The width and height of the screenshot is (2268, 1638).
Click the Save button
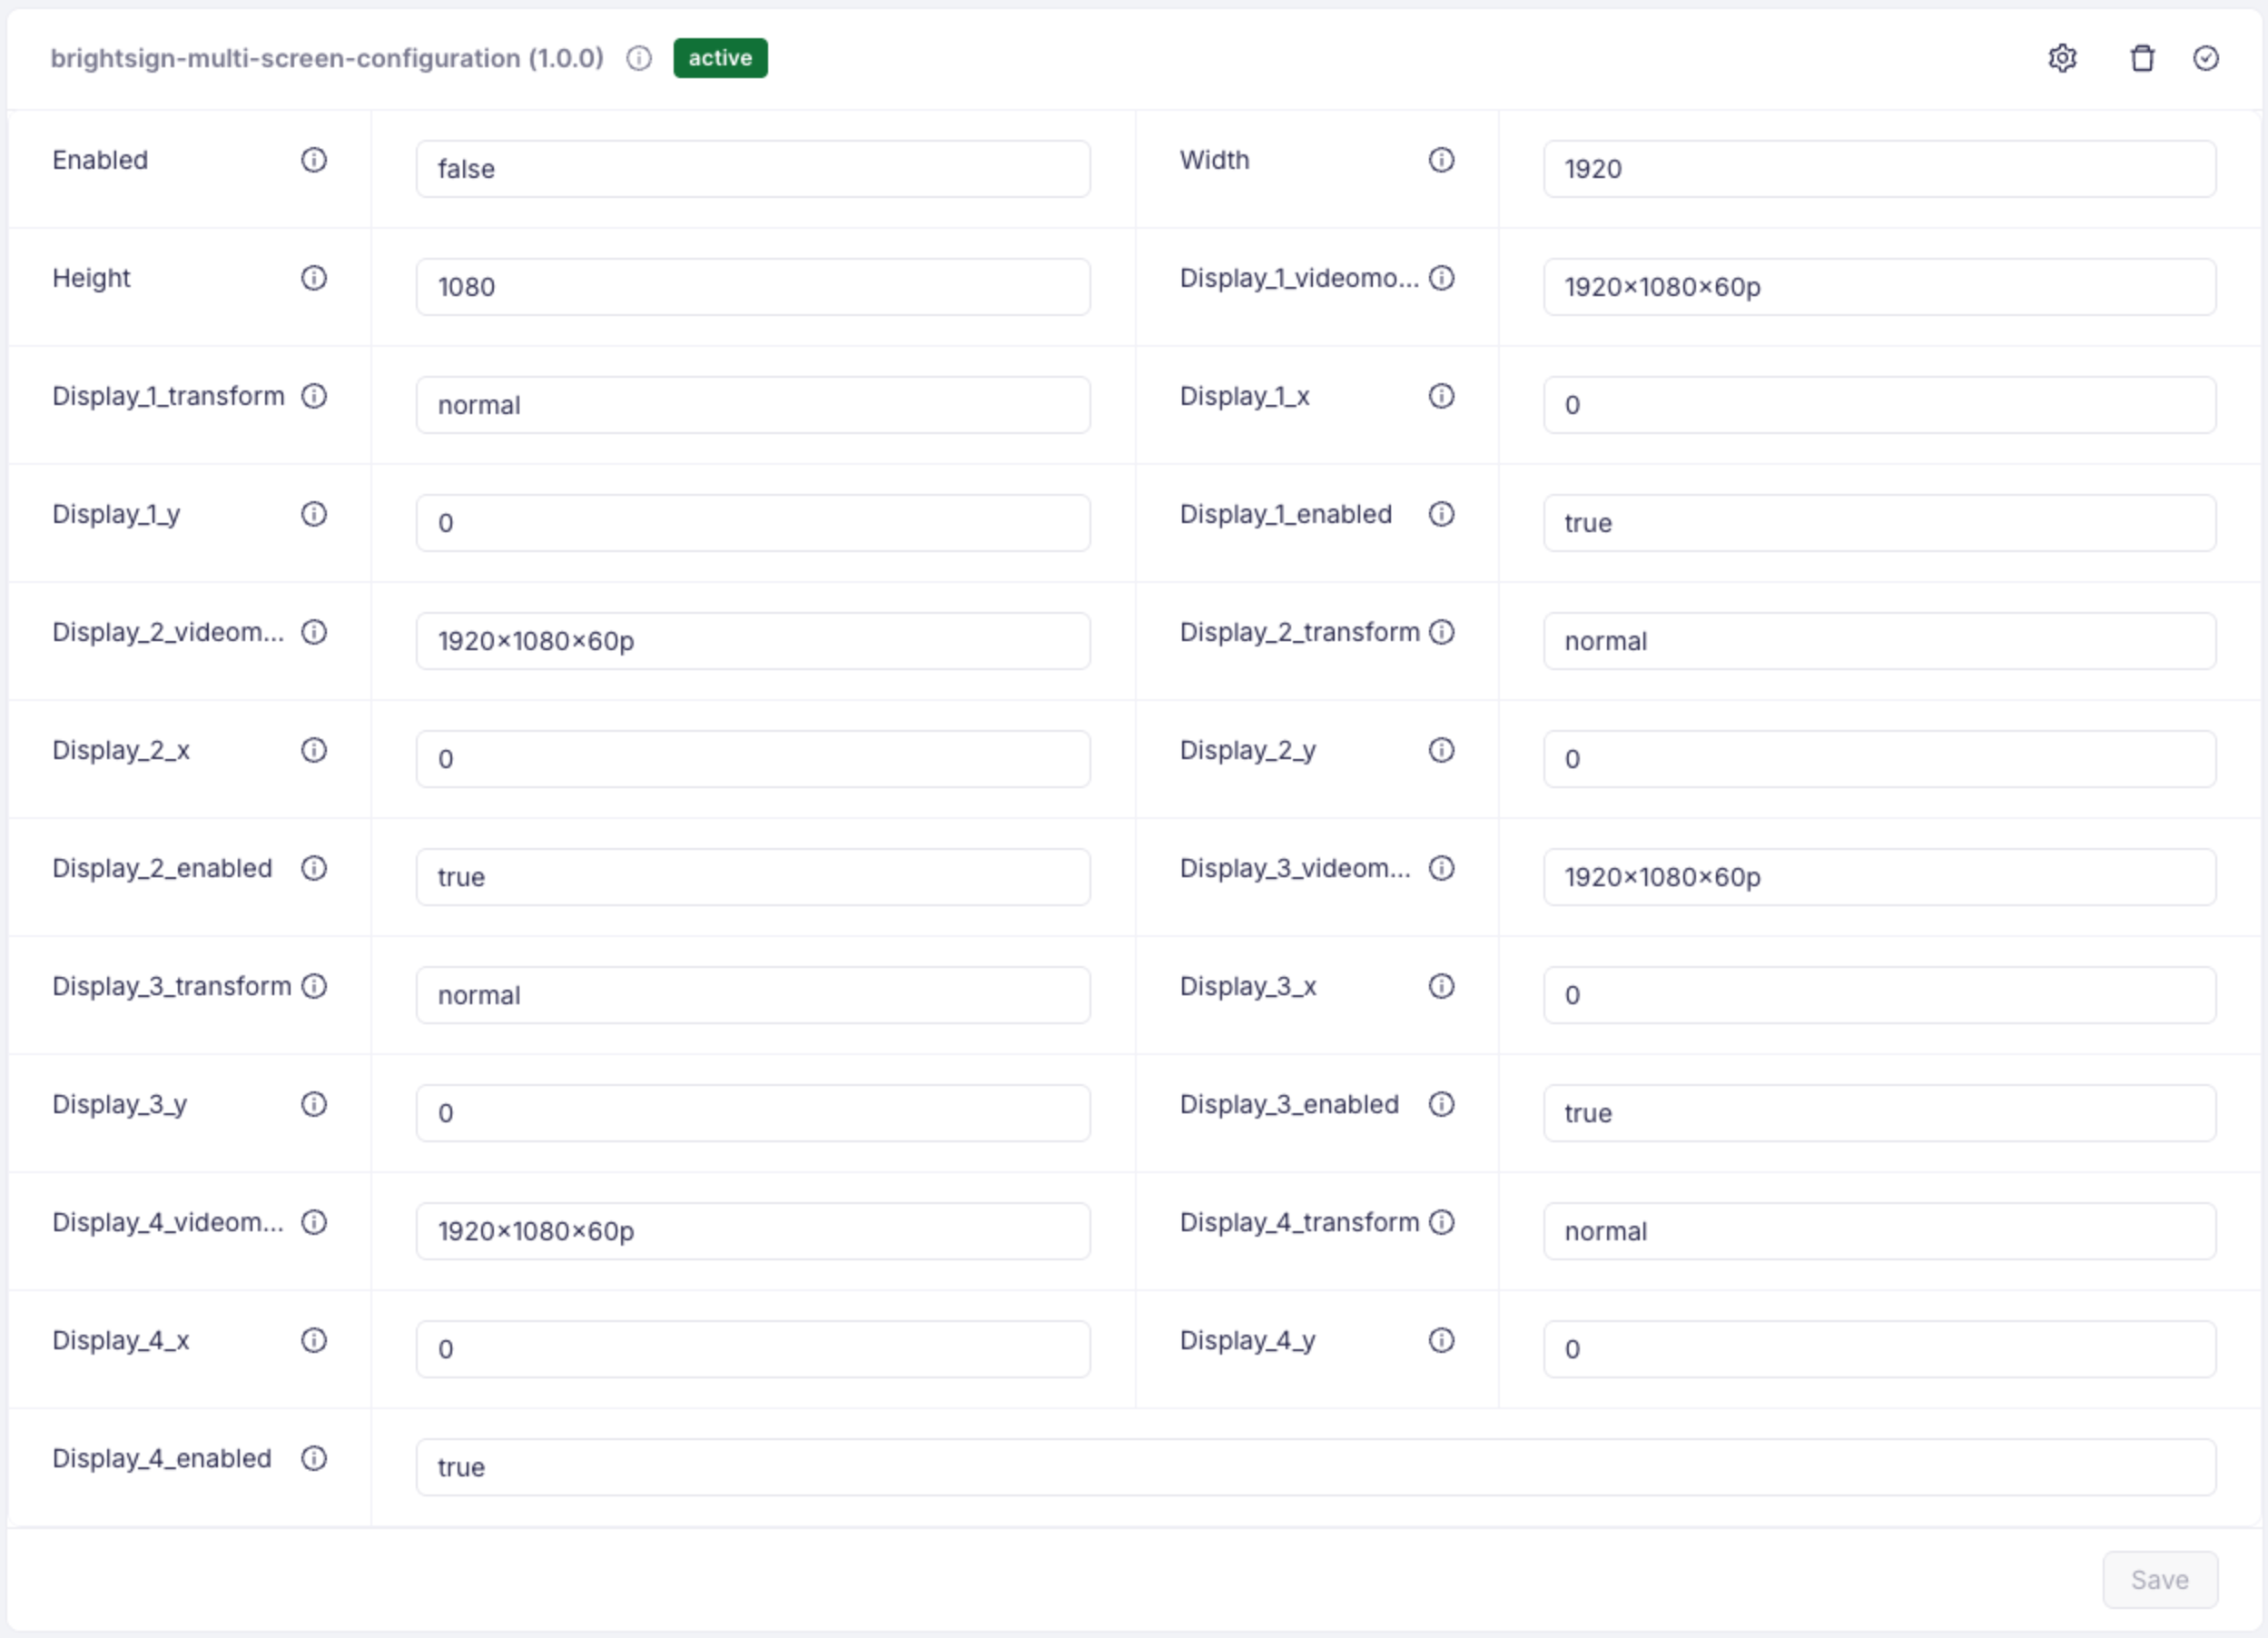pyautogui.click(x=2160, y=1580)
